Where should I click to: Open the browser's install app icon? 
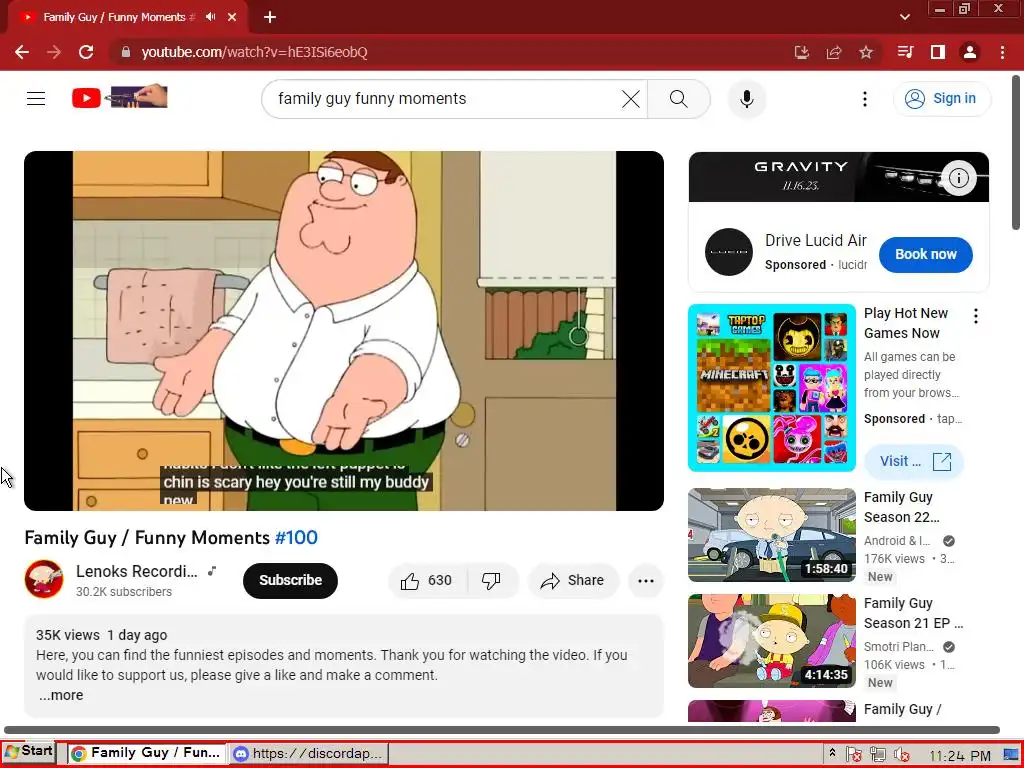click(802, 52)
